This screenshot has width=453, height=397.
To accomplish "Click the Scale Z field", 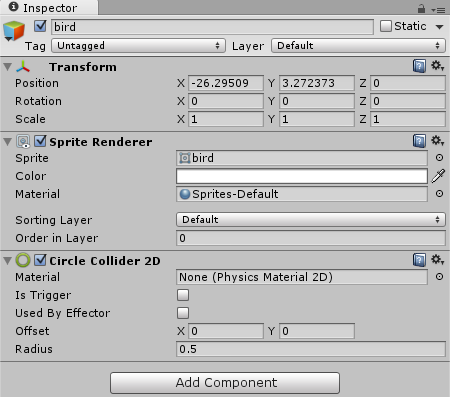I will tap(408, 119).
